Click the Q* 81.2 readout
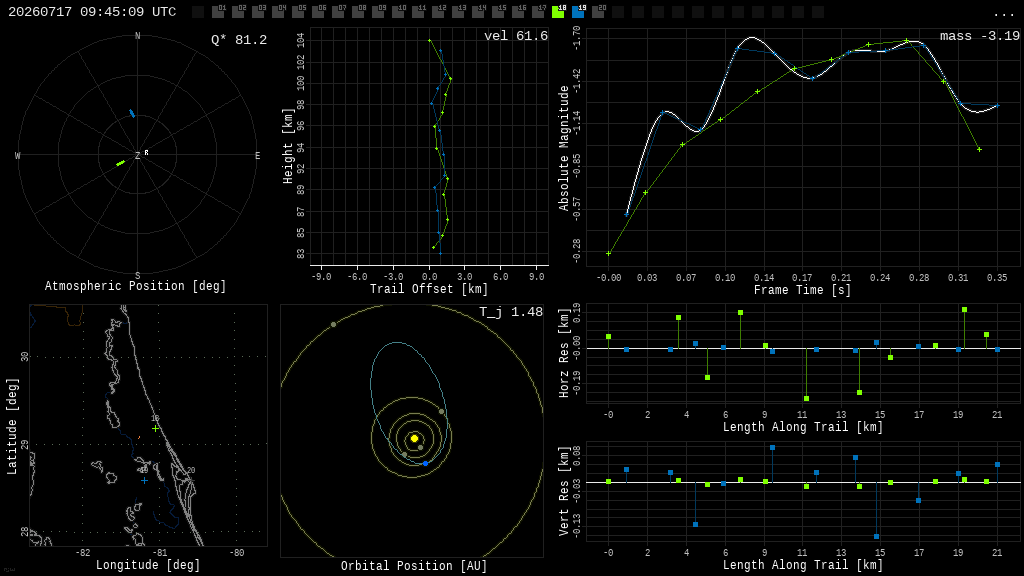Viewport: 1024px width, 576px height. 239,40
